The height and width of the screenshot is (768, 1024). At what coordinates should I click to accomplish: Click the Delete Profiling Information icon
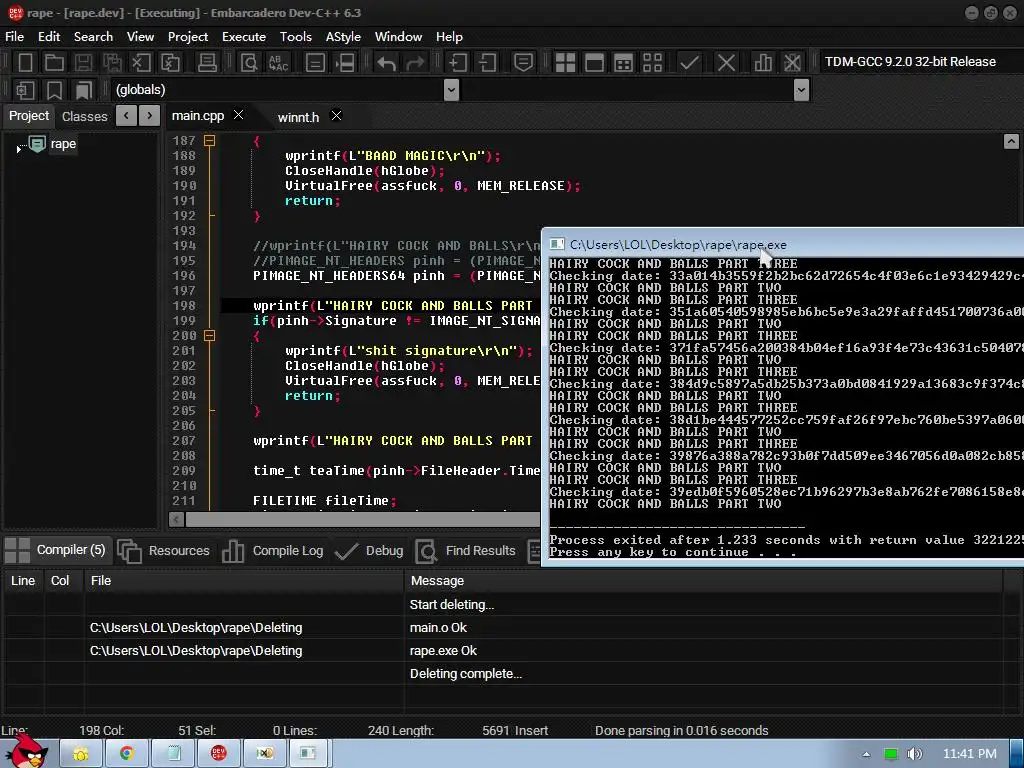click(792, 63)
